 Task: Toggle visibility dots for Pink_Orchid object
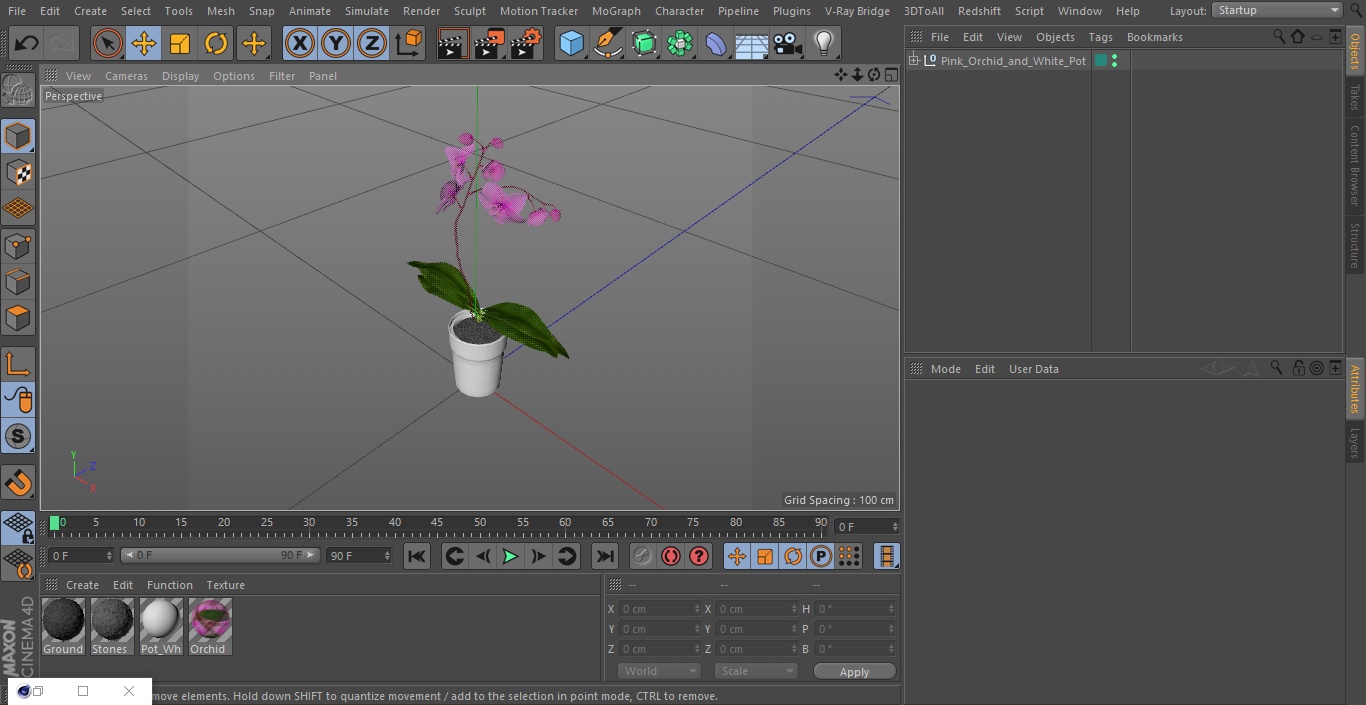point(1115,61)
